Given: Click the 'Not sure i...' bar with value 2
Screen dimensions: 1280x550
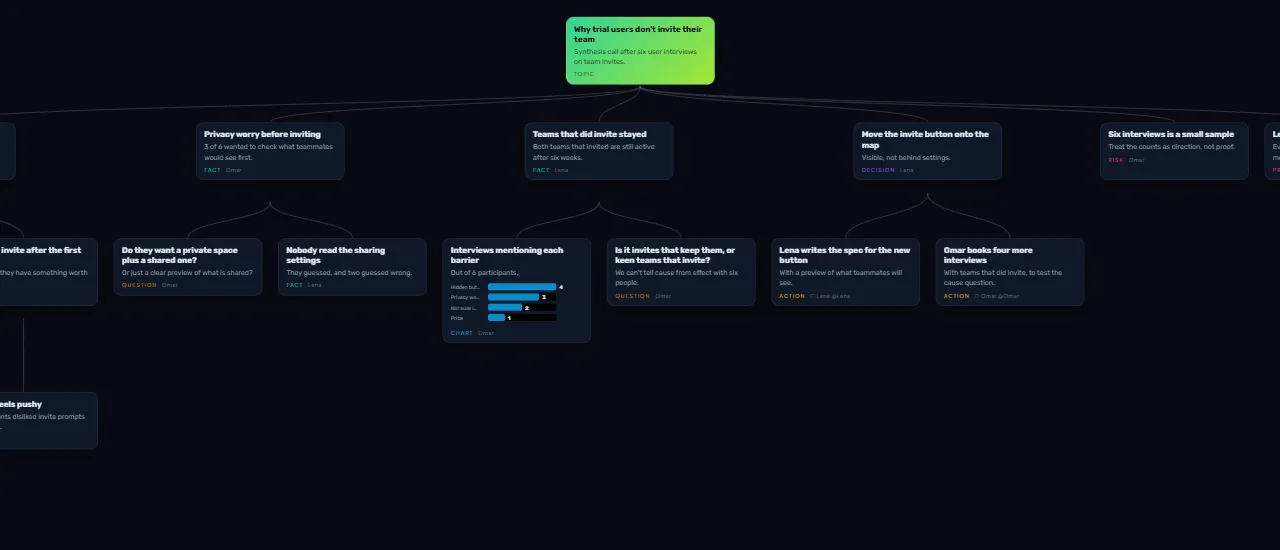Looking at the screenshot, I should (505, 308).
